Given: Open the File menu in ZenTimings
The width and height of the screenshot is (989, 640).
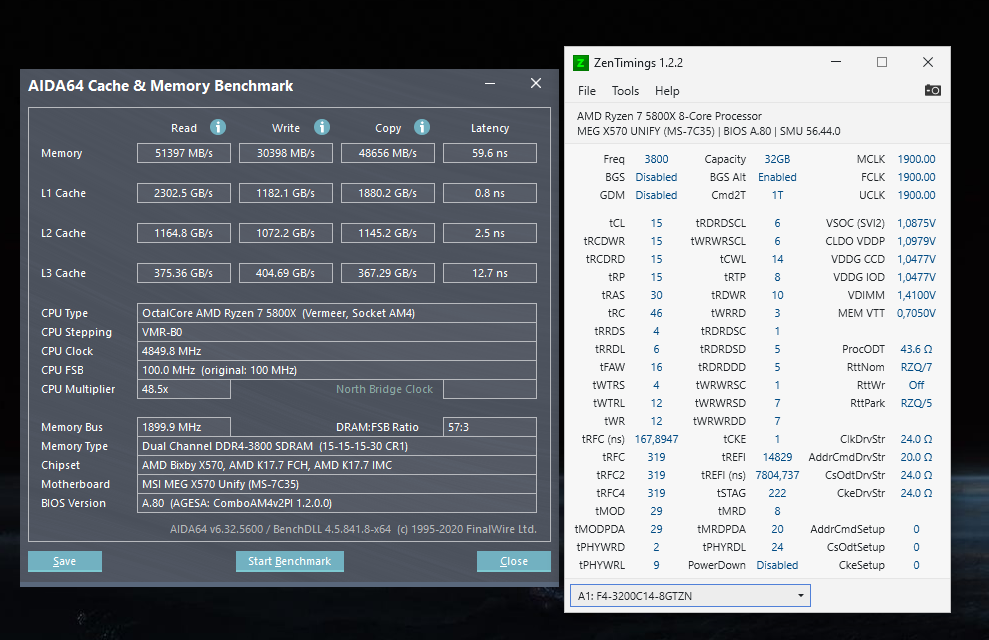Looking at the screenshot, I should tap(587, 91).
